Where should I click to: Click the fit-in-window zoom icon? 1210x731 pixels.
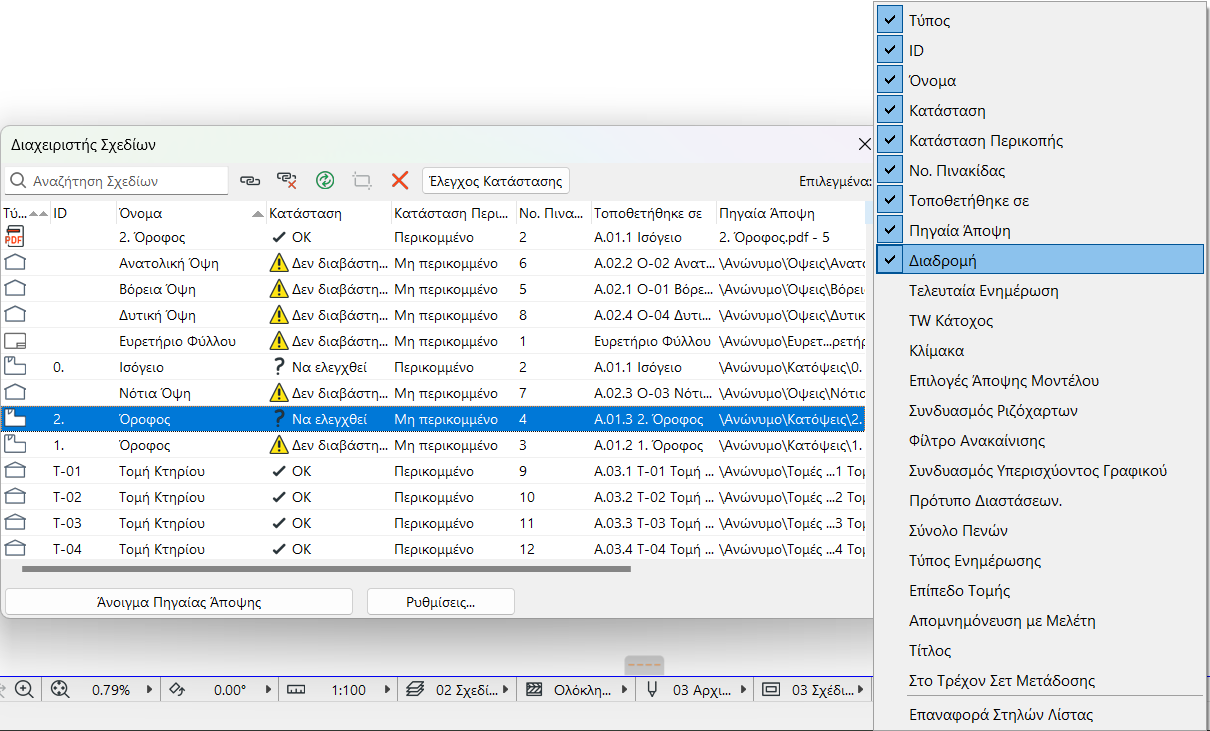(60, 689)
